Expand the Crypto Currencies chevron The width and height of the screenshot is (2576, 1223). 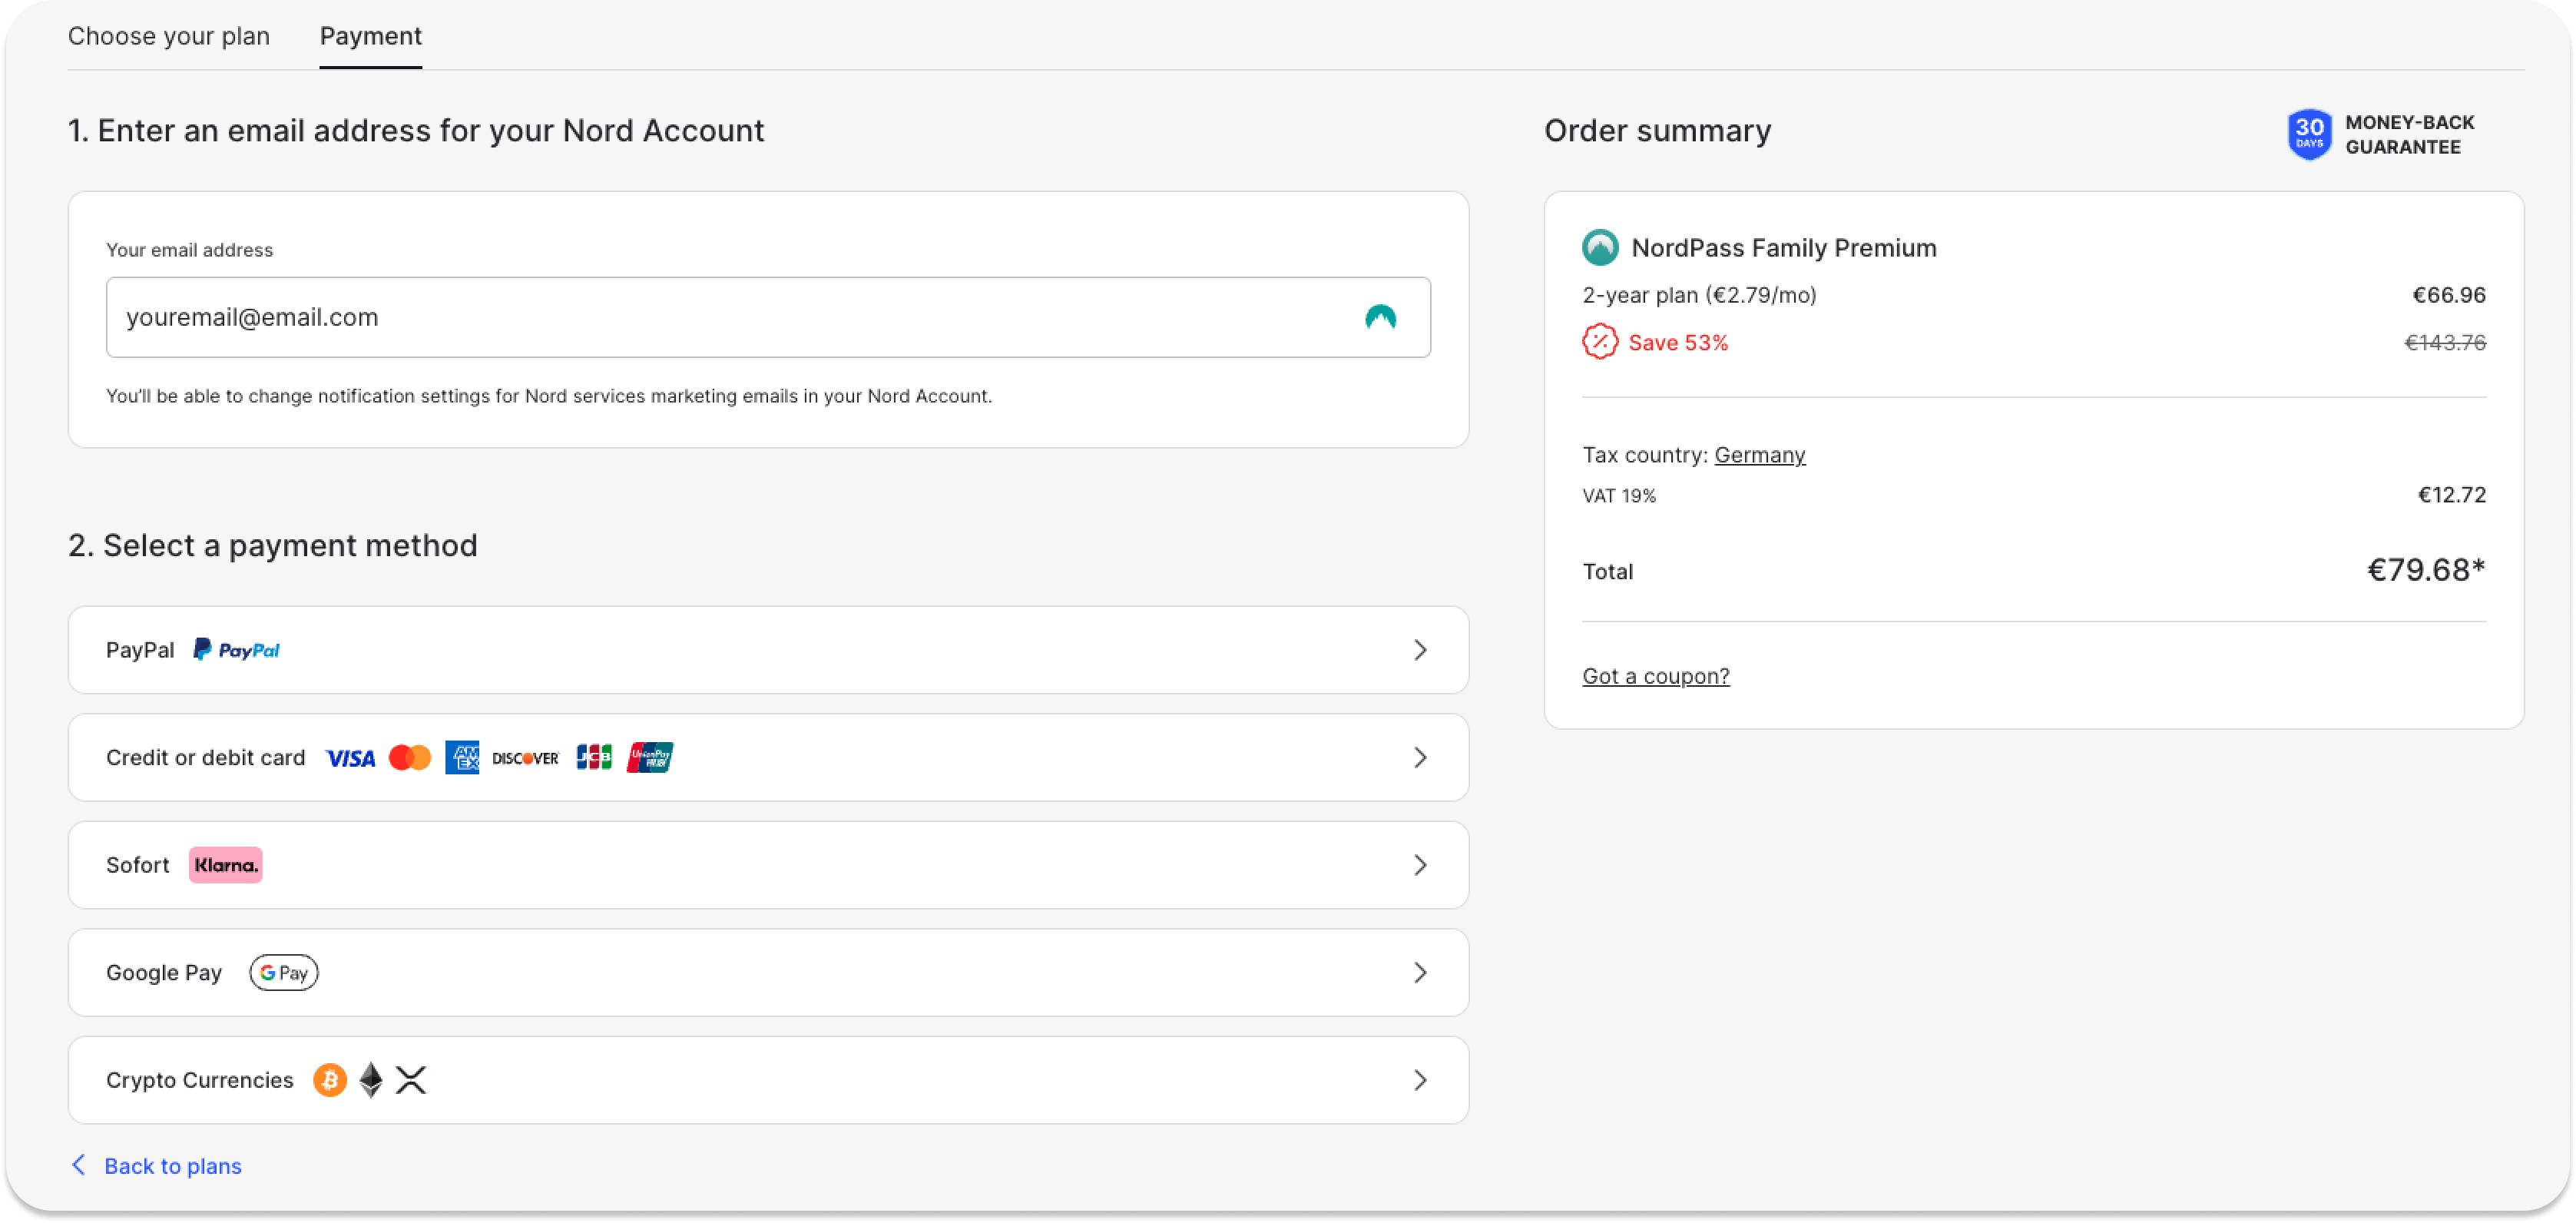[1420, 1080]
